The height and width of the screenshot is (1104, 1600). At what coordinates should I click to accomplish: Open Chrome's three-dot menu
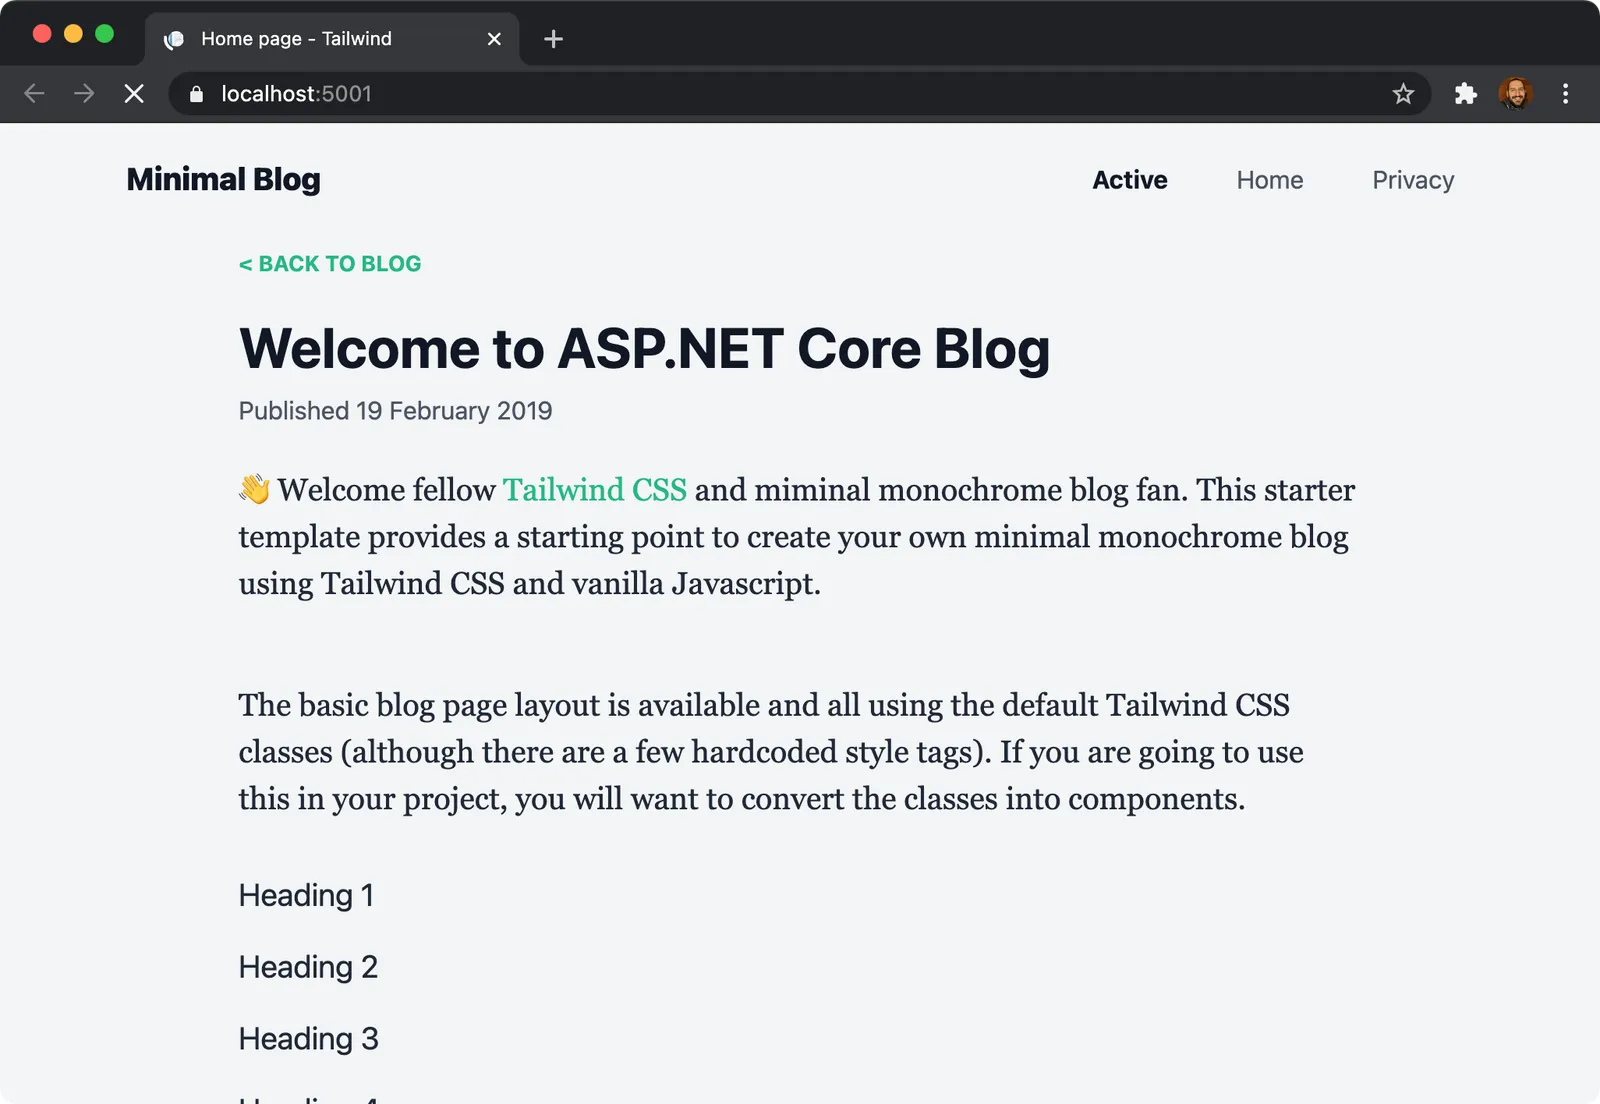pyautogui.click(x=1565, y=94)
